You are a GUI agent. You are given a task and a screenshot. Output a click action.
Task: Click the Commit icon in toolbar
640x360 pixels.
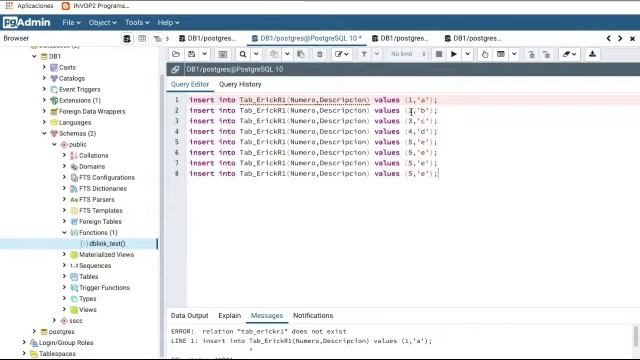pos(531,54)
